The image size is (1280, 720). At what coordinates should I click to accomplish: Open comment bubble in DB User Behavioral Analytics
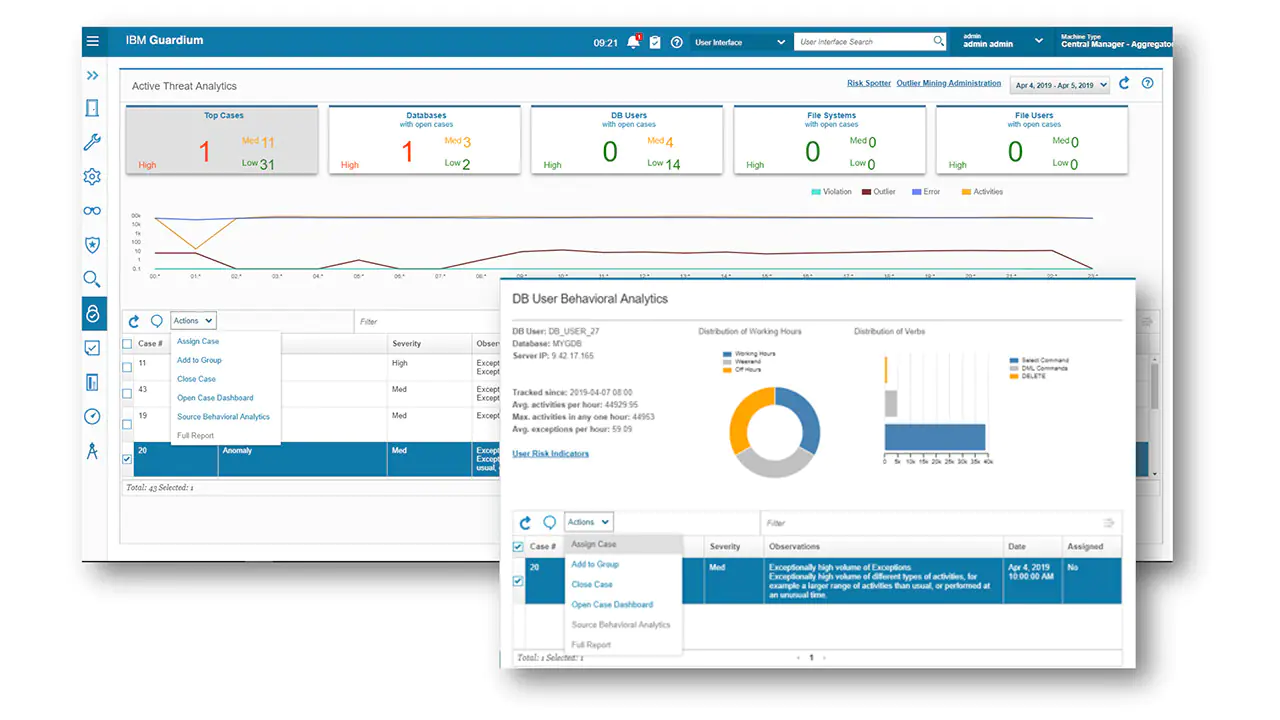549,522
